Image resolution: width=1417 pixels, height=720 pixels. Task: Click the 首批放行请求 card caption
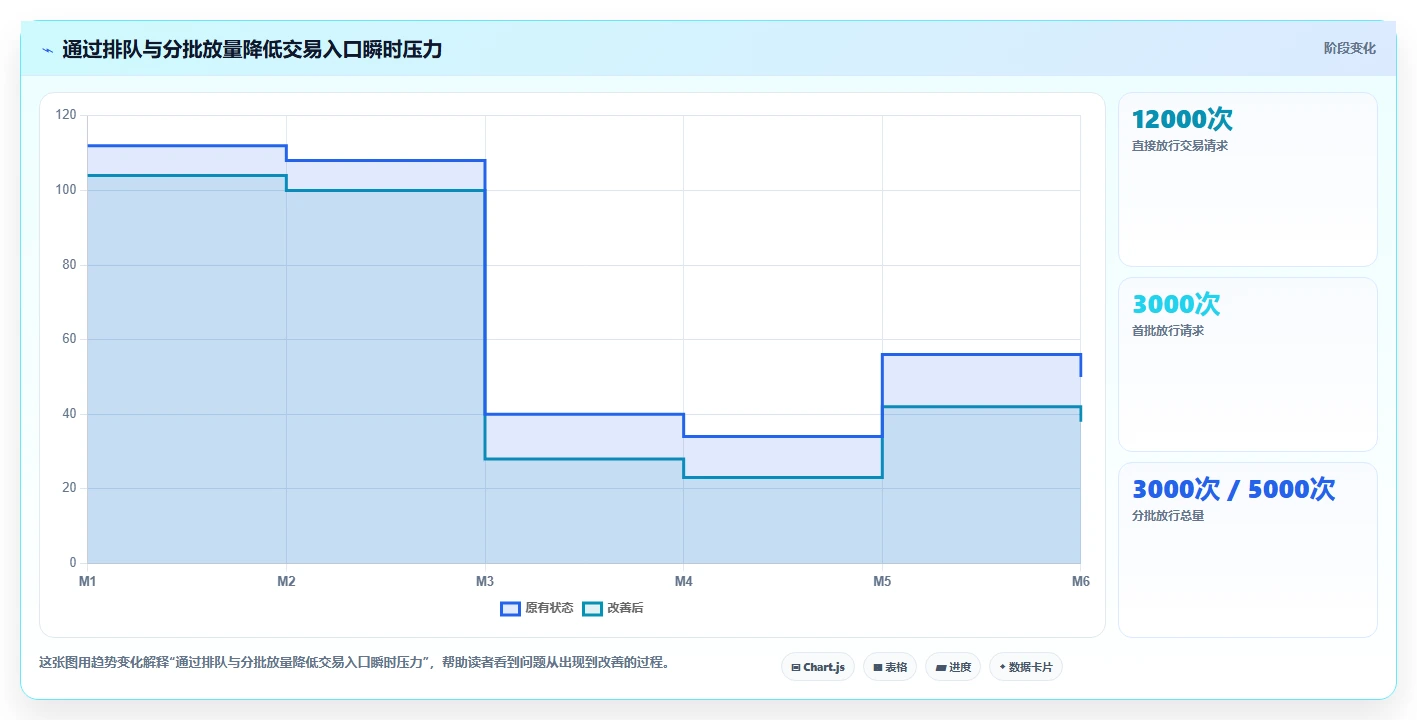(x=1167, y=331)
